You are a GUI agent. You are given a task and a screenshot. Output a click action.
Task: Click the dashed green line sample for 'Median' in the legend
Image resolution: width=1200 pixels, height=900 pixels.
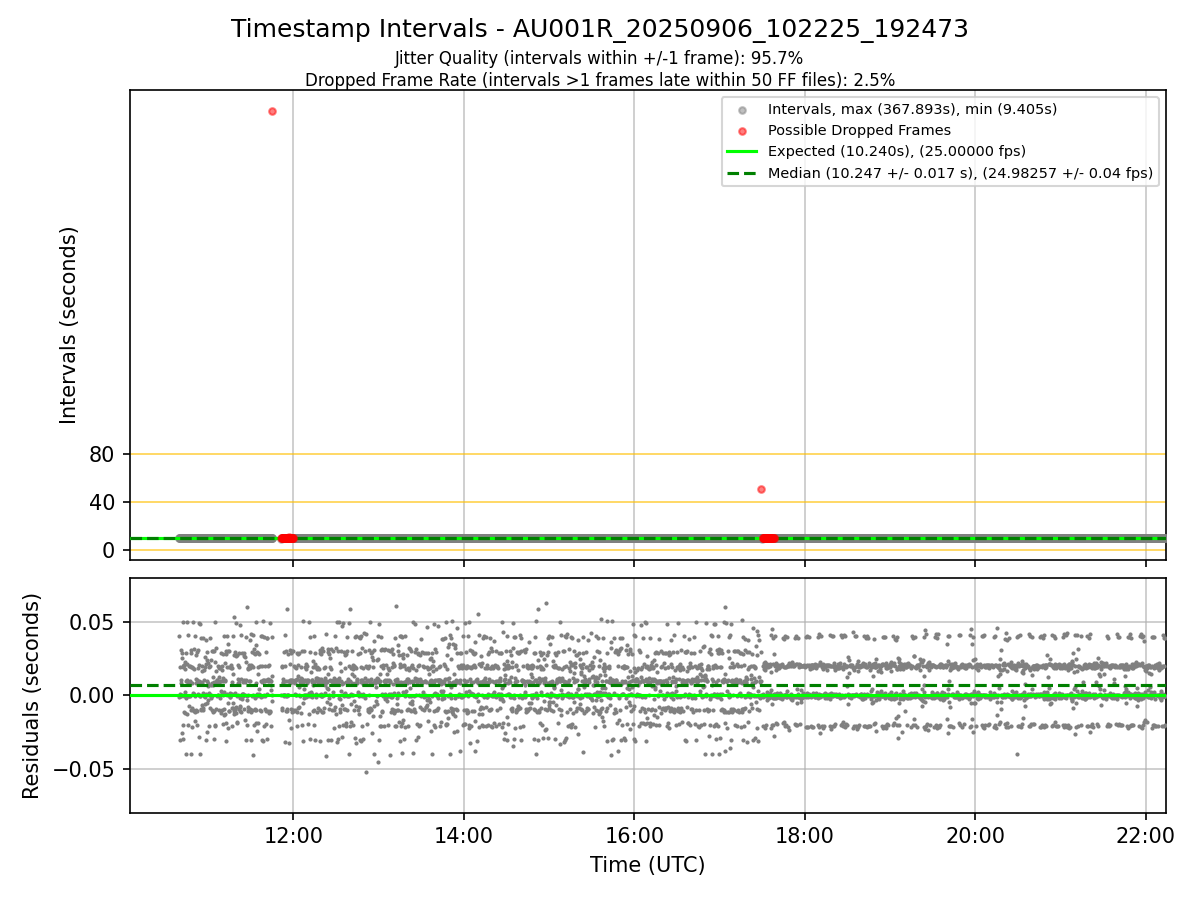740,173
